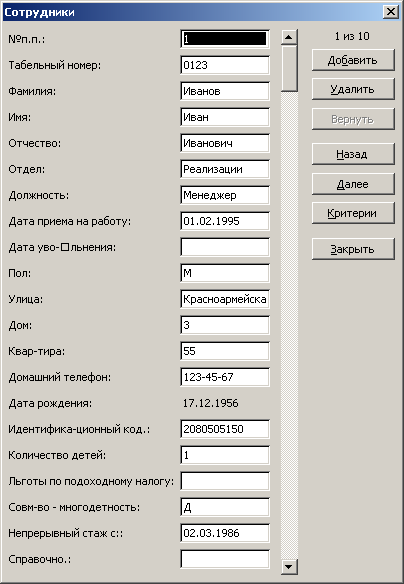Screen dimensions: 404x584
Task: Focus the №п.п. field
Action: pos(225,39)
